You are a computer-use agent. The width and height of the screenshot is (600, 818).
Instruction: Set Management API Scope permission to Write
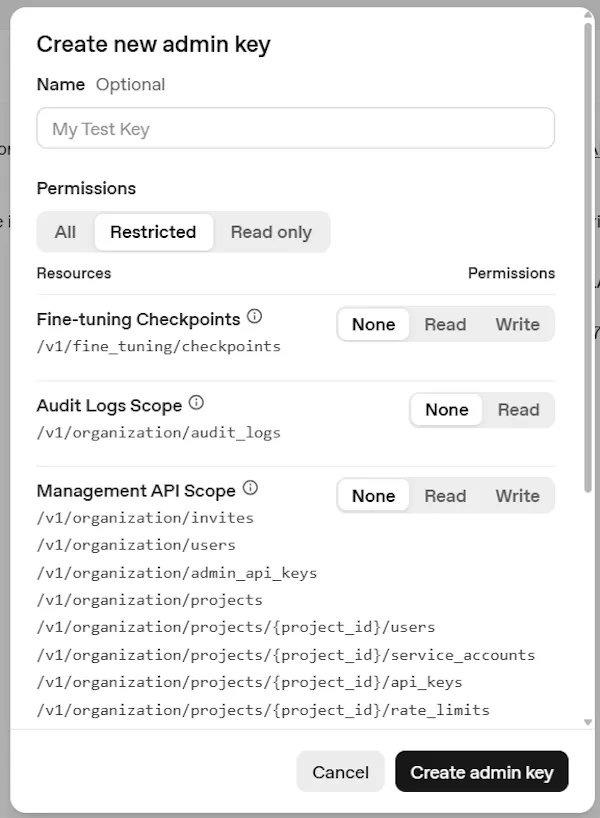point(518,496)
